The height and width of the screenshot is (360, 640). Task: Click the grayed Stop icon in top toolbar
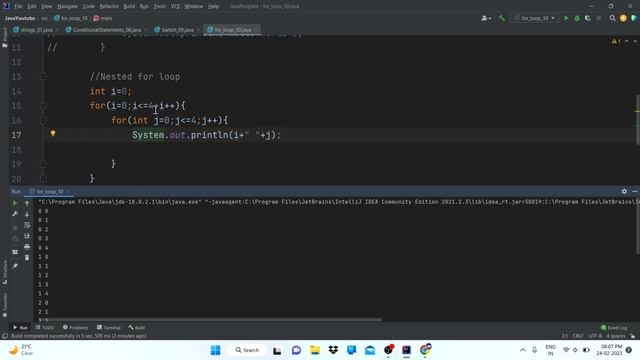(x=599, y=18)
